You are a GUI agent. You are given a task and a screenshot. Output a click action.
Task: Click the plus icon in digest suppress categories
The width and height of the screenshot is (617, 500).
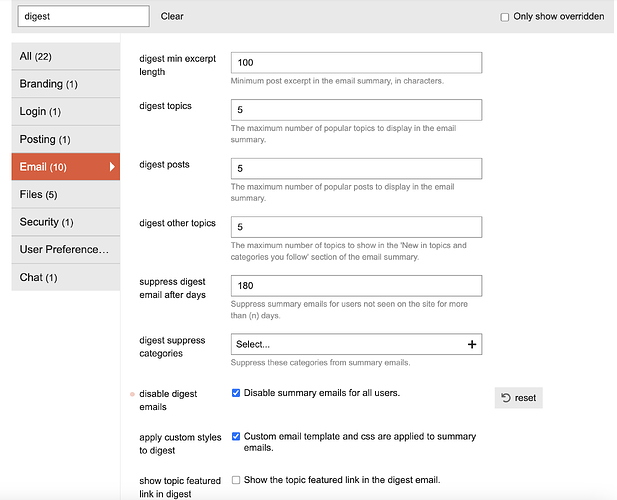click(471, 345)
